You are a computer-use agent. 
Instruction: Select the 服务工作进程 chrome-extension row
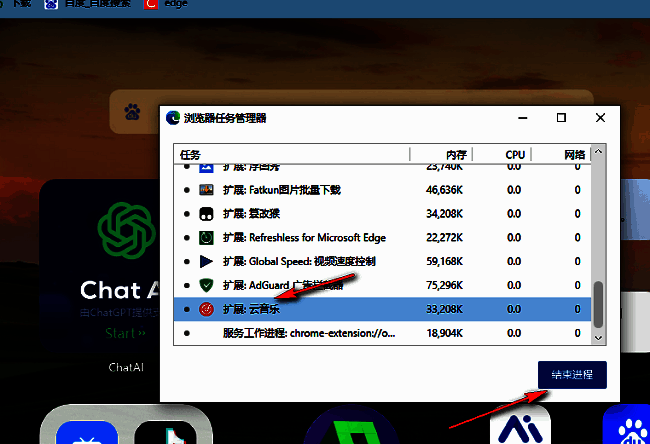[x=300, y=333]
